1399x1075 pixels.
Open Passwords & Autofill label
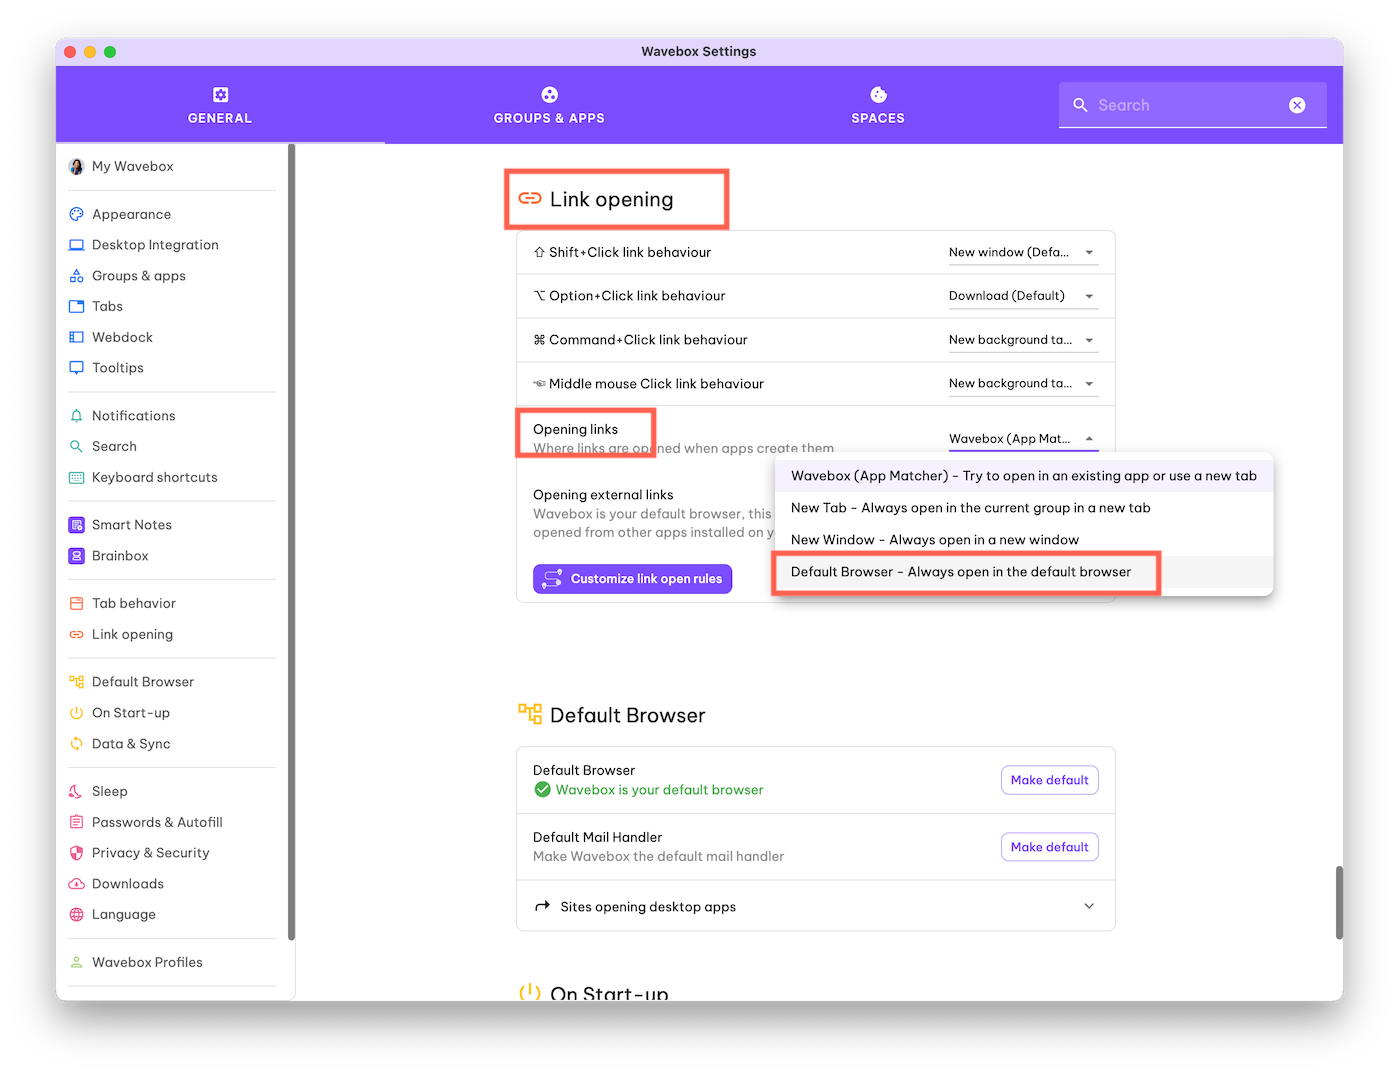[x=157, y=822]
